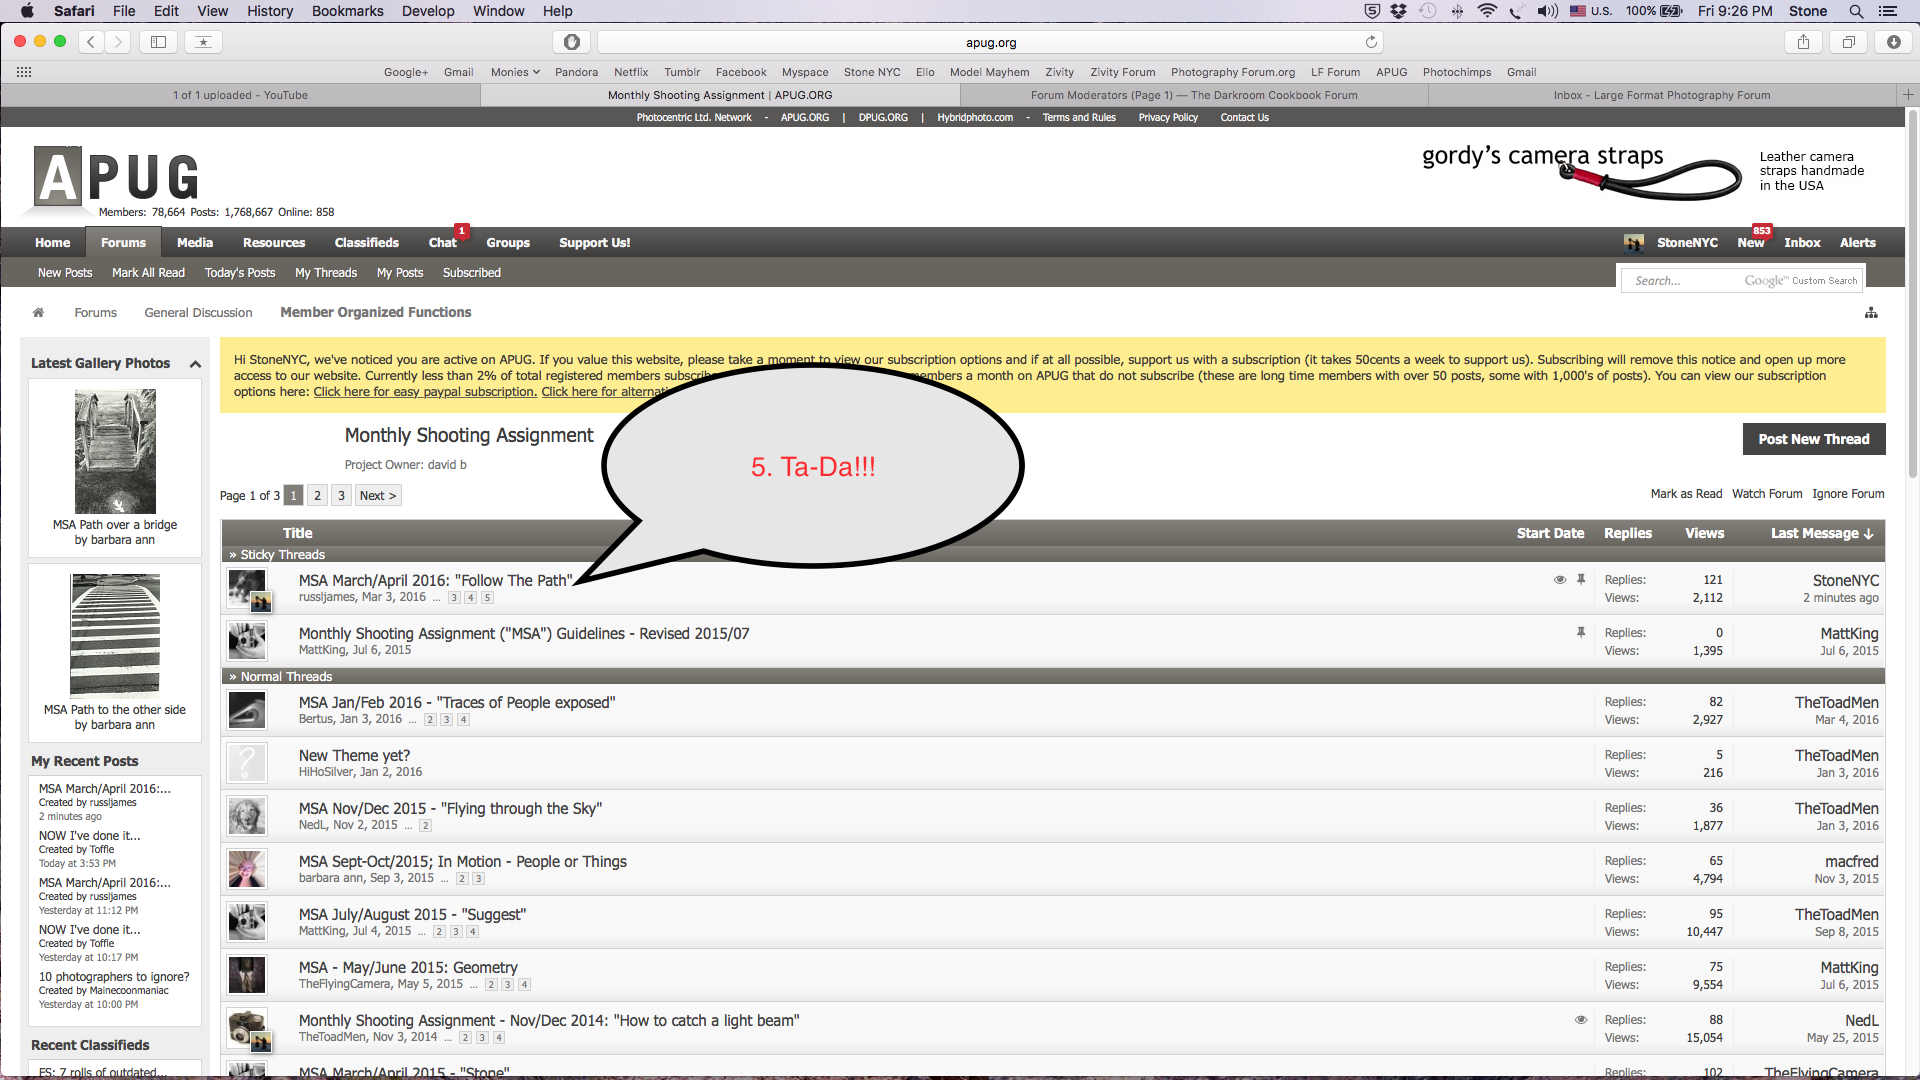This screenshot has width=1920, height=1080.
Task: Click the home icon in breadcrumb
Action: (38, 313)
